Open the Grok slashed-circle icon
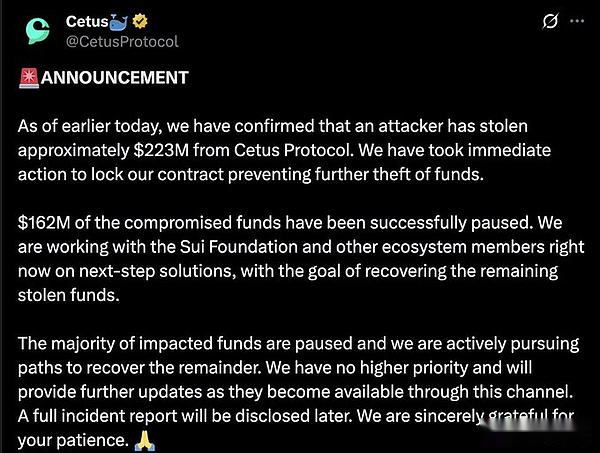 click(x=550, y=21)
